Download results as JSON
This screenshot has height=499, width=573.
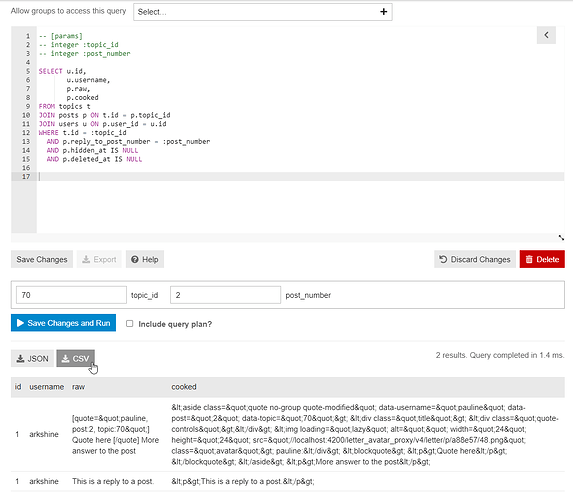[32, 358]
